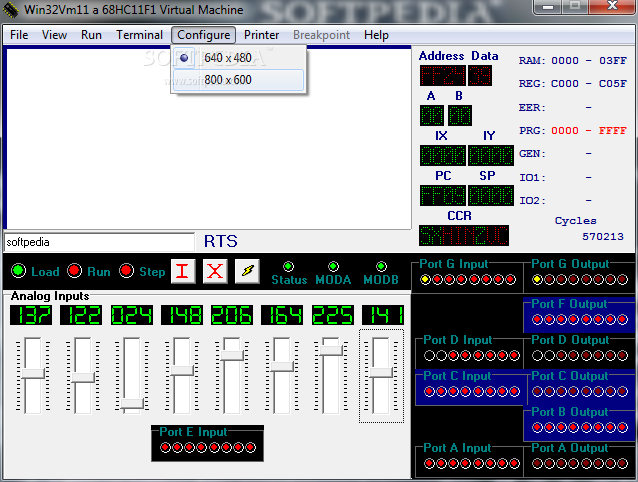Click the CCR flags display

pos(464,236)
